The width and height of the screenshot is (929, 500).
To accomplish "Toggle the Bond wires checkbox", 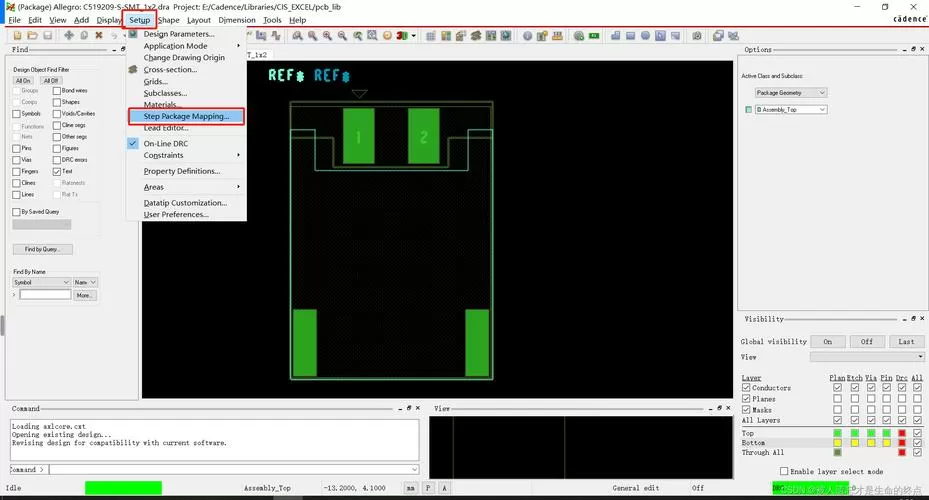I will [57, 91].
